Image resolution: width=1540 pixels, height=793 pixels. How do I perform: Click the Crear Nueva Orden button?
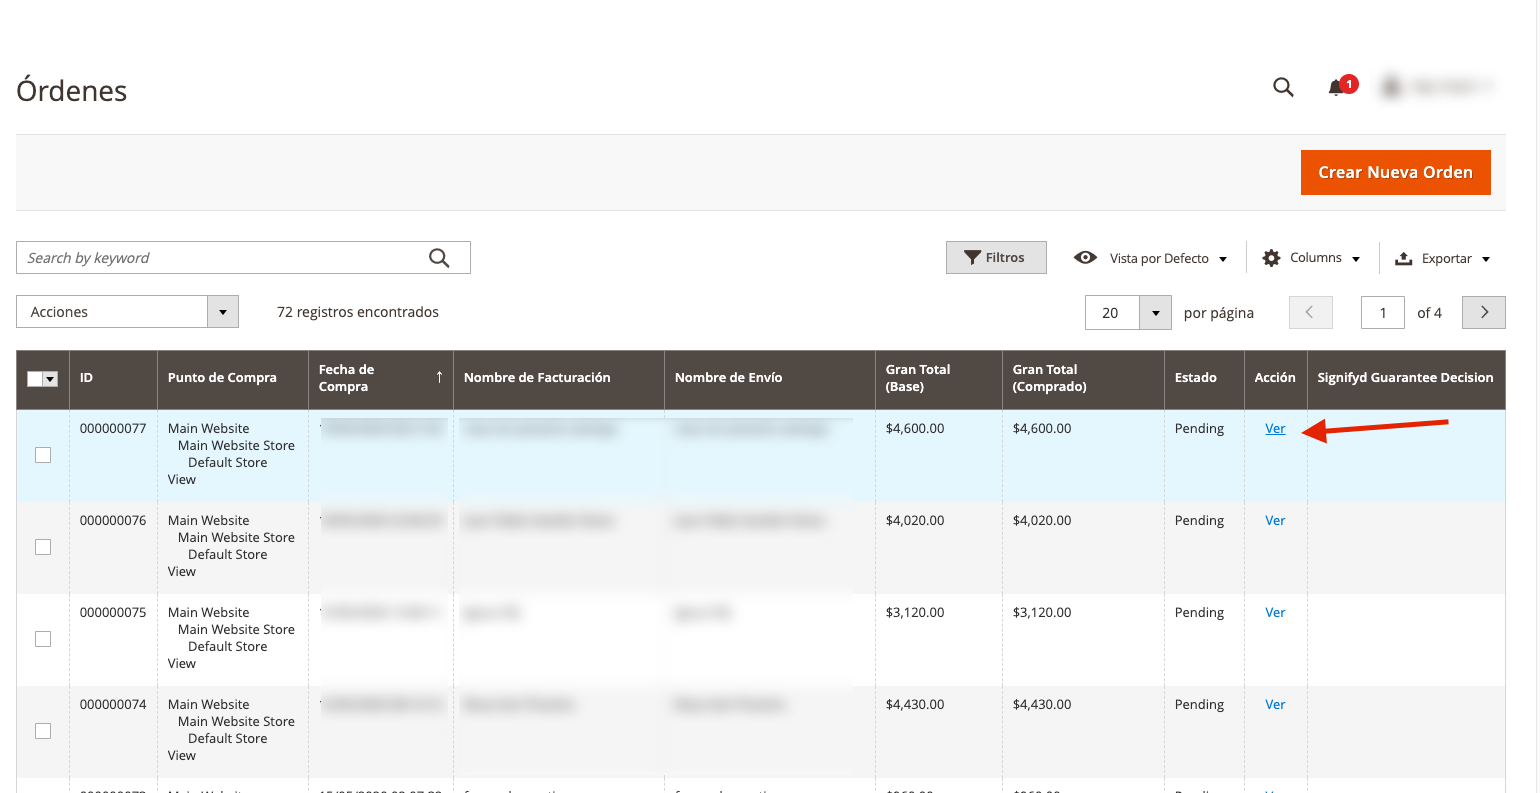pos(1395,172)
